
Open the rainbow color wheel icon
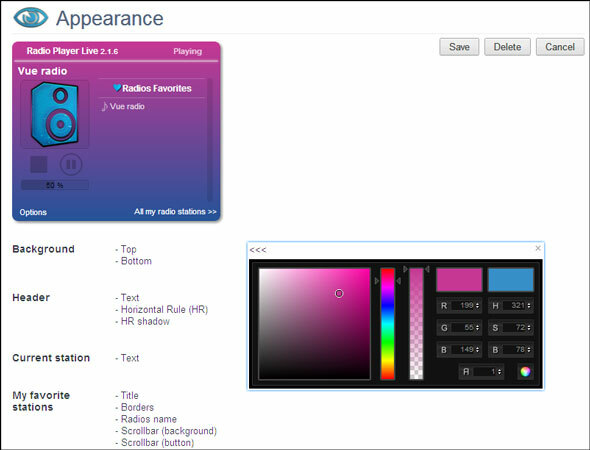525,372
